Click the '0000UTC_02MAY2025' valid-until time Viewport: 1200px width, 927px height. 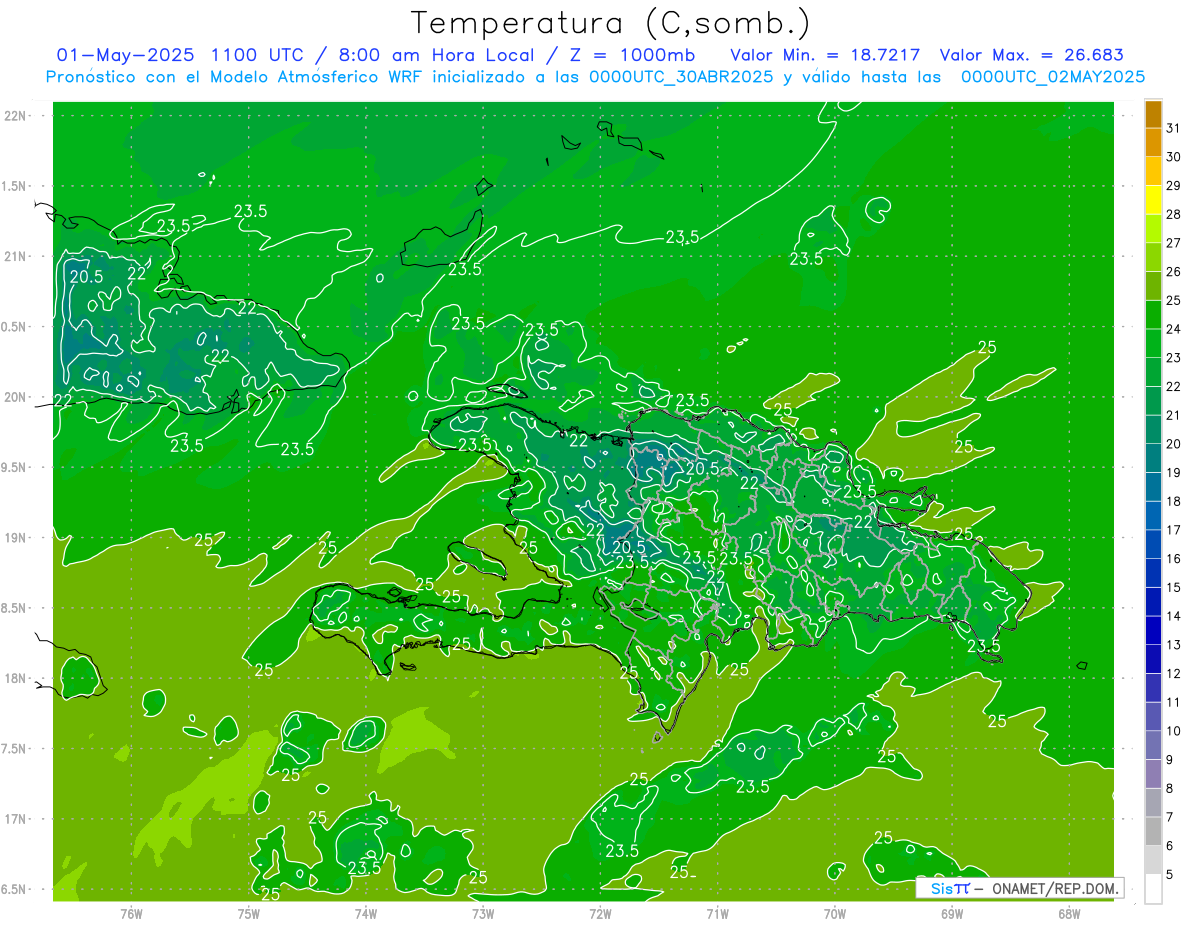[x=1052, y=77]
